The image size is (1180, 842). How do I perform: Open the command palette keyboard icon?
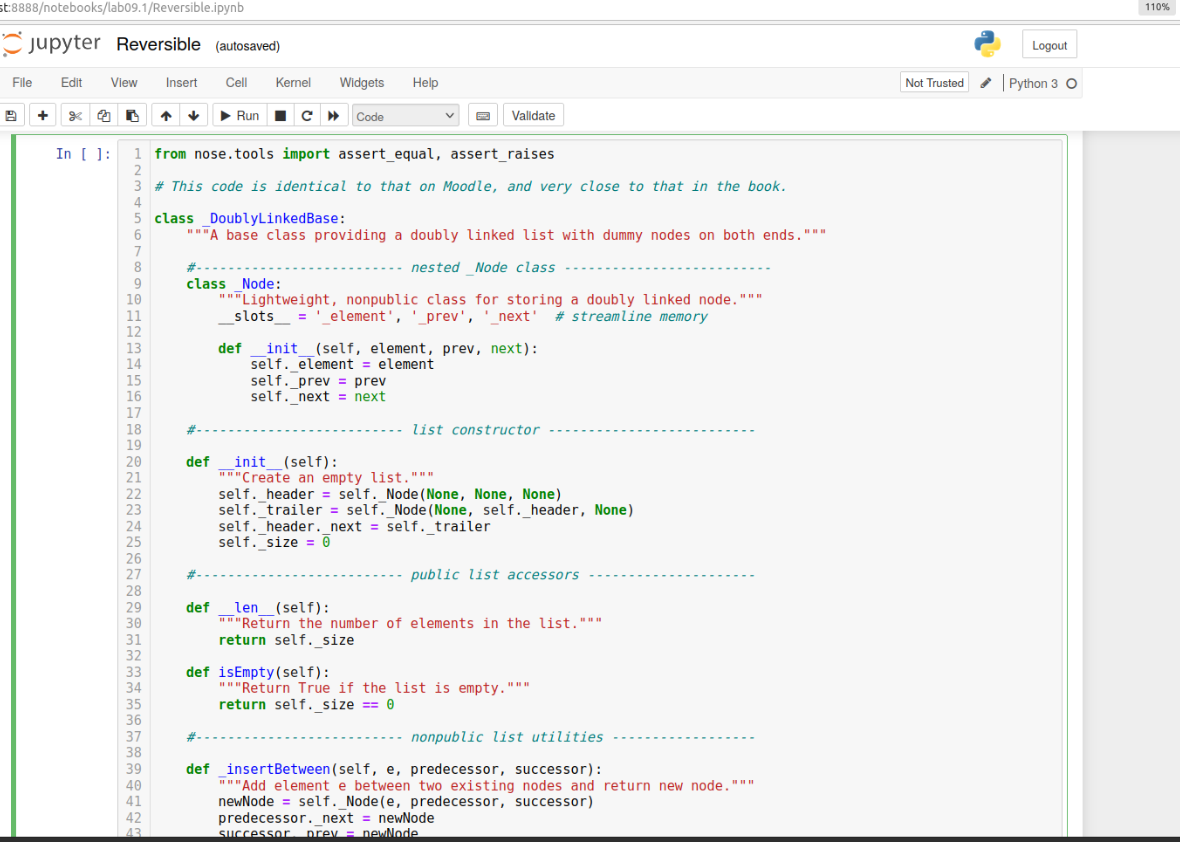click(483, 116)
